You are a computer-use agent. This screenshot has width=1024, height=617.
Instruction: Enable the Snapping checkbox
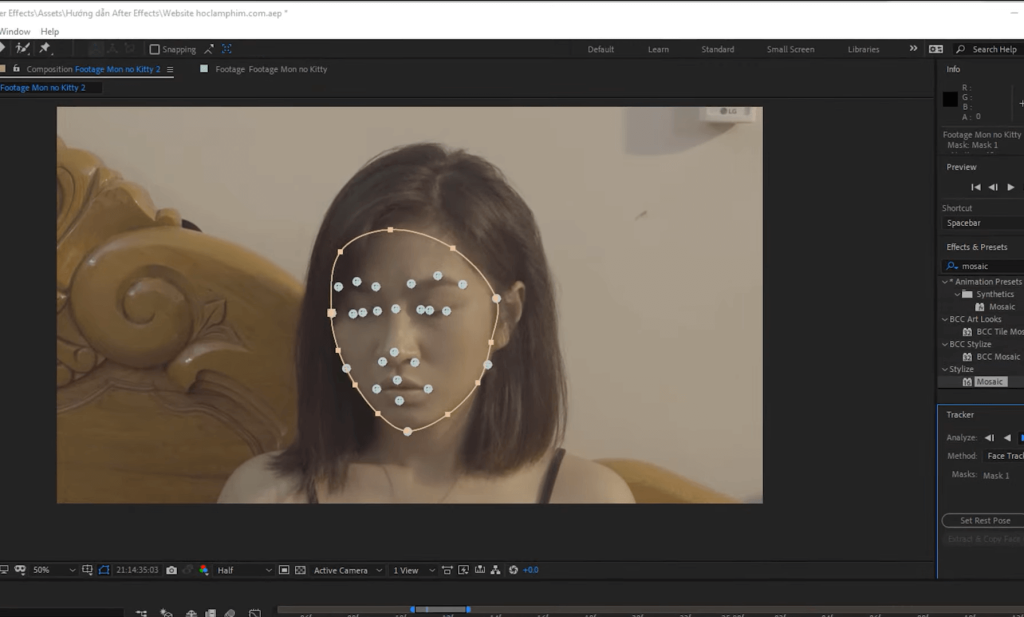pyautogui.click(x=154, y=48)
